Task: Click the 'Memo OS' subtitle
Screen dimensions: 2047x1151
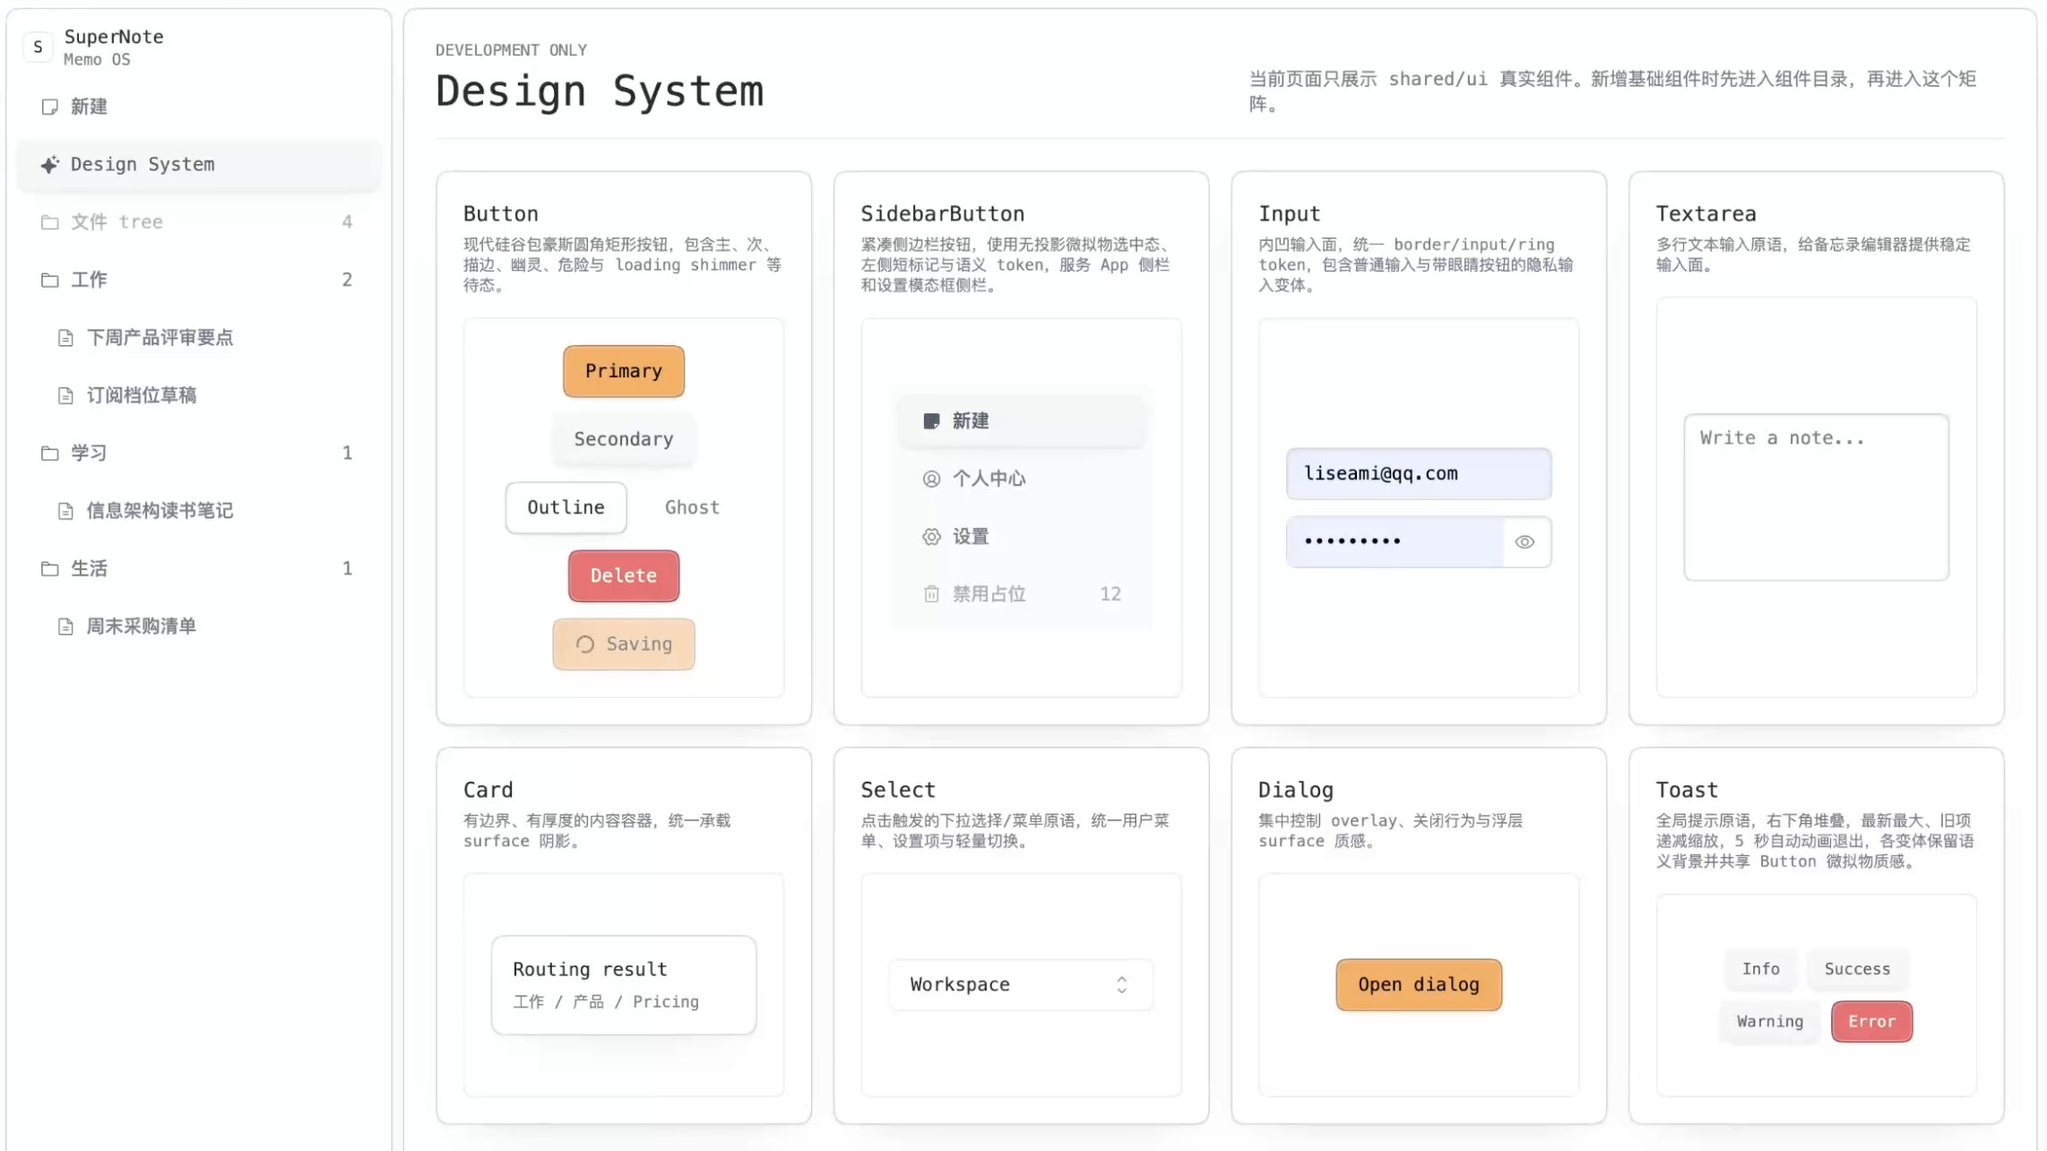Action: [97, 60]
